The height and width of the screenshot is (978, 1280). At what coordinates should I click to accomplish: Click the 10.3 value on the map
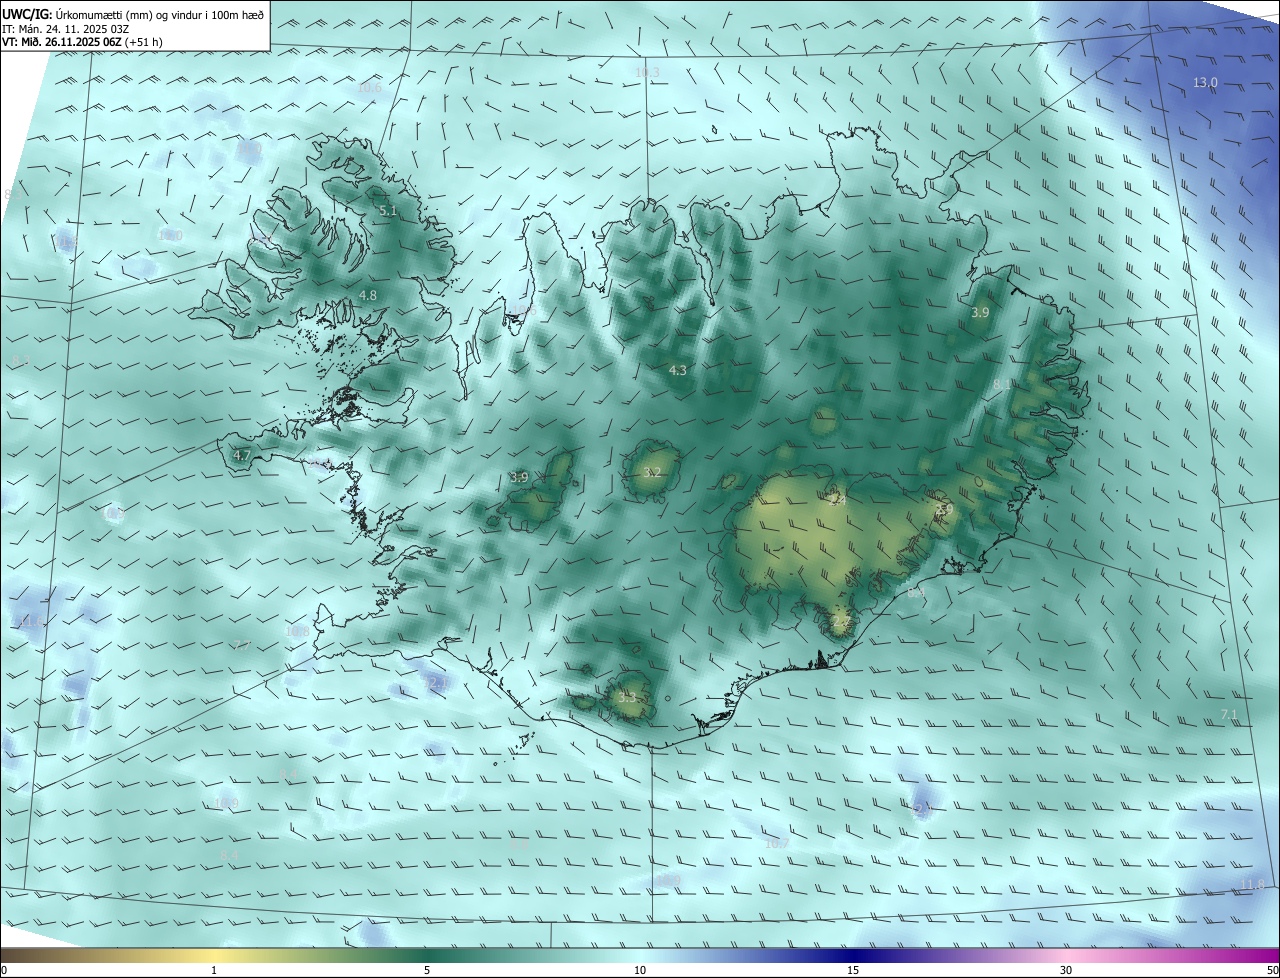(647, 72)
